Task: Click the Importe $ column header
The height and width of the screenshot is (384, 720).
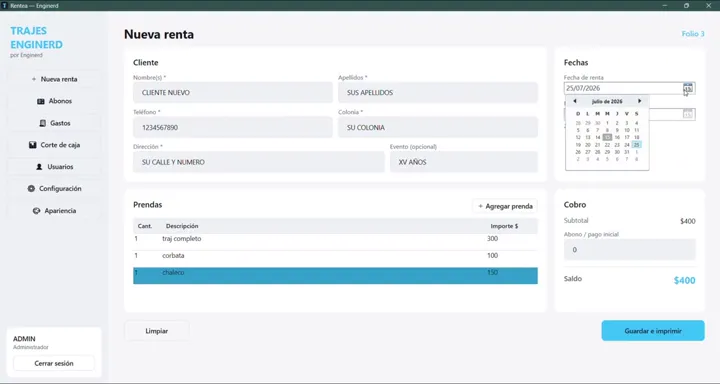Action: pyautogui.click(x=504, y=226)
